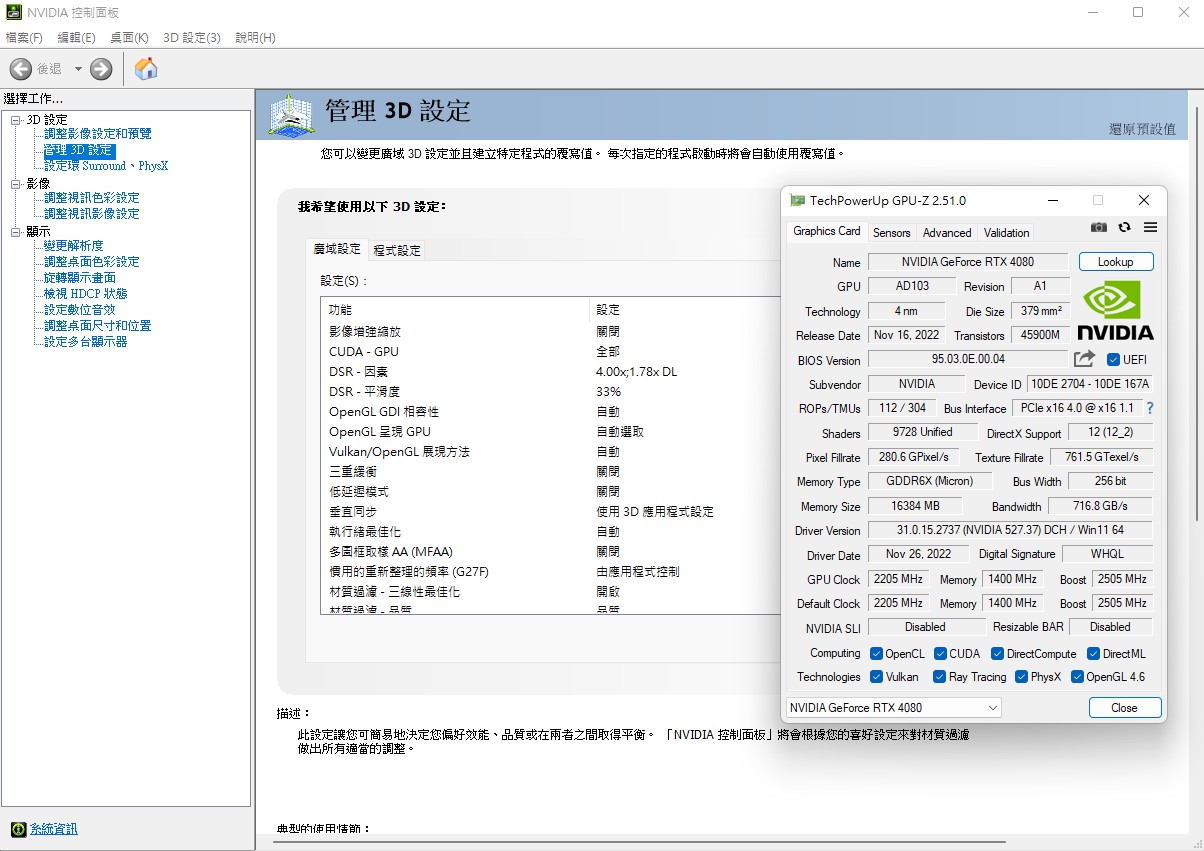Select 調整桌面色彩設定 tree item
Viewport: 1204px width, 851px height.
[91, 262]
